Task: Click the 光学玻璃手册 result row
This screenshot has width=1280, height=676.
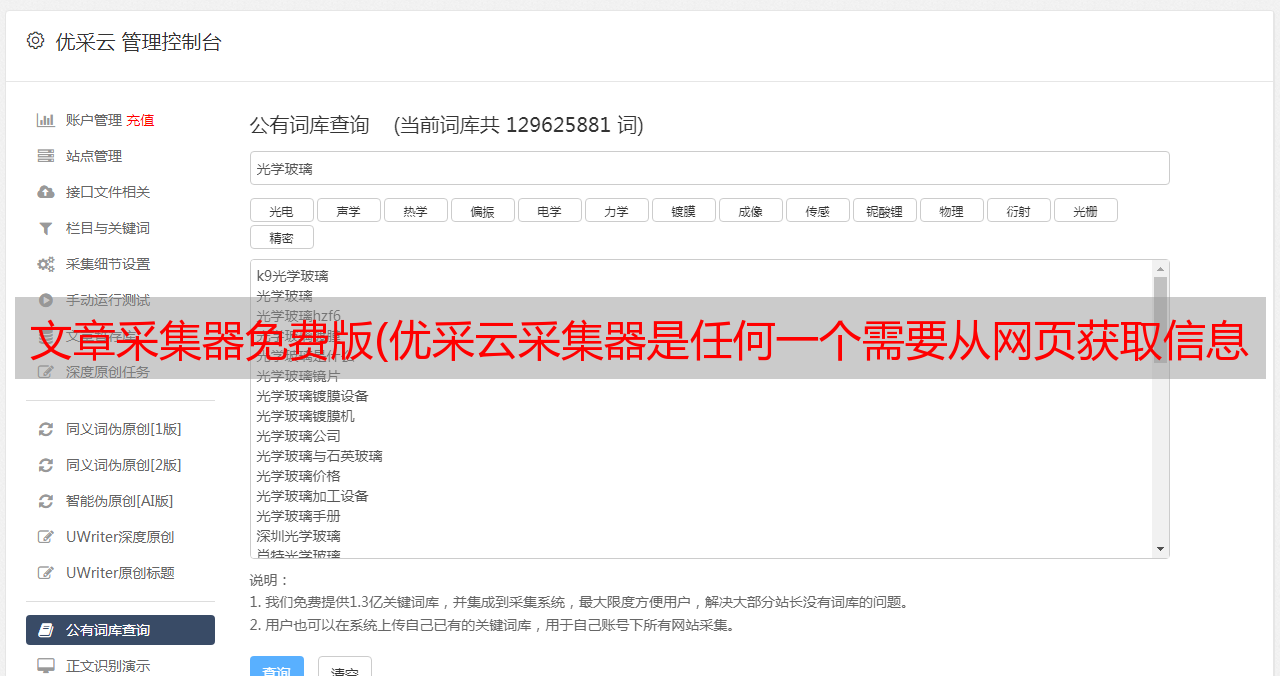Action: (x=298, y=516)
